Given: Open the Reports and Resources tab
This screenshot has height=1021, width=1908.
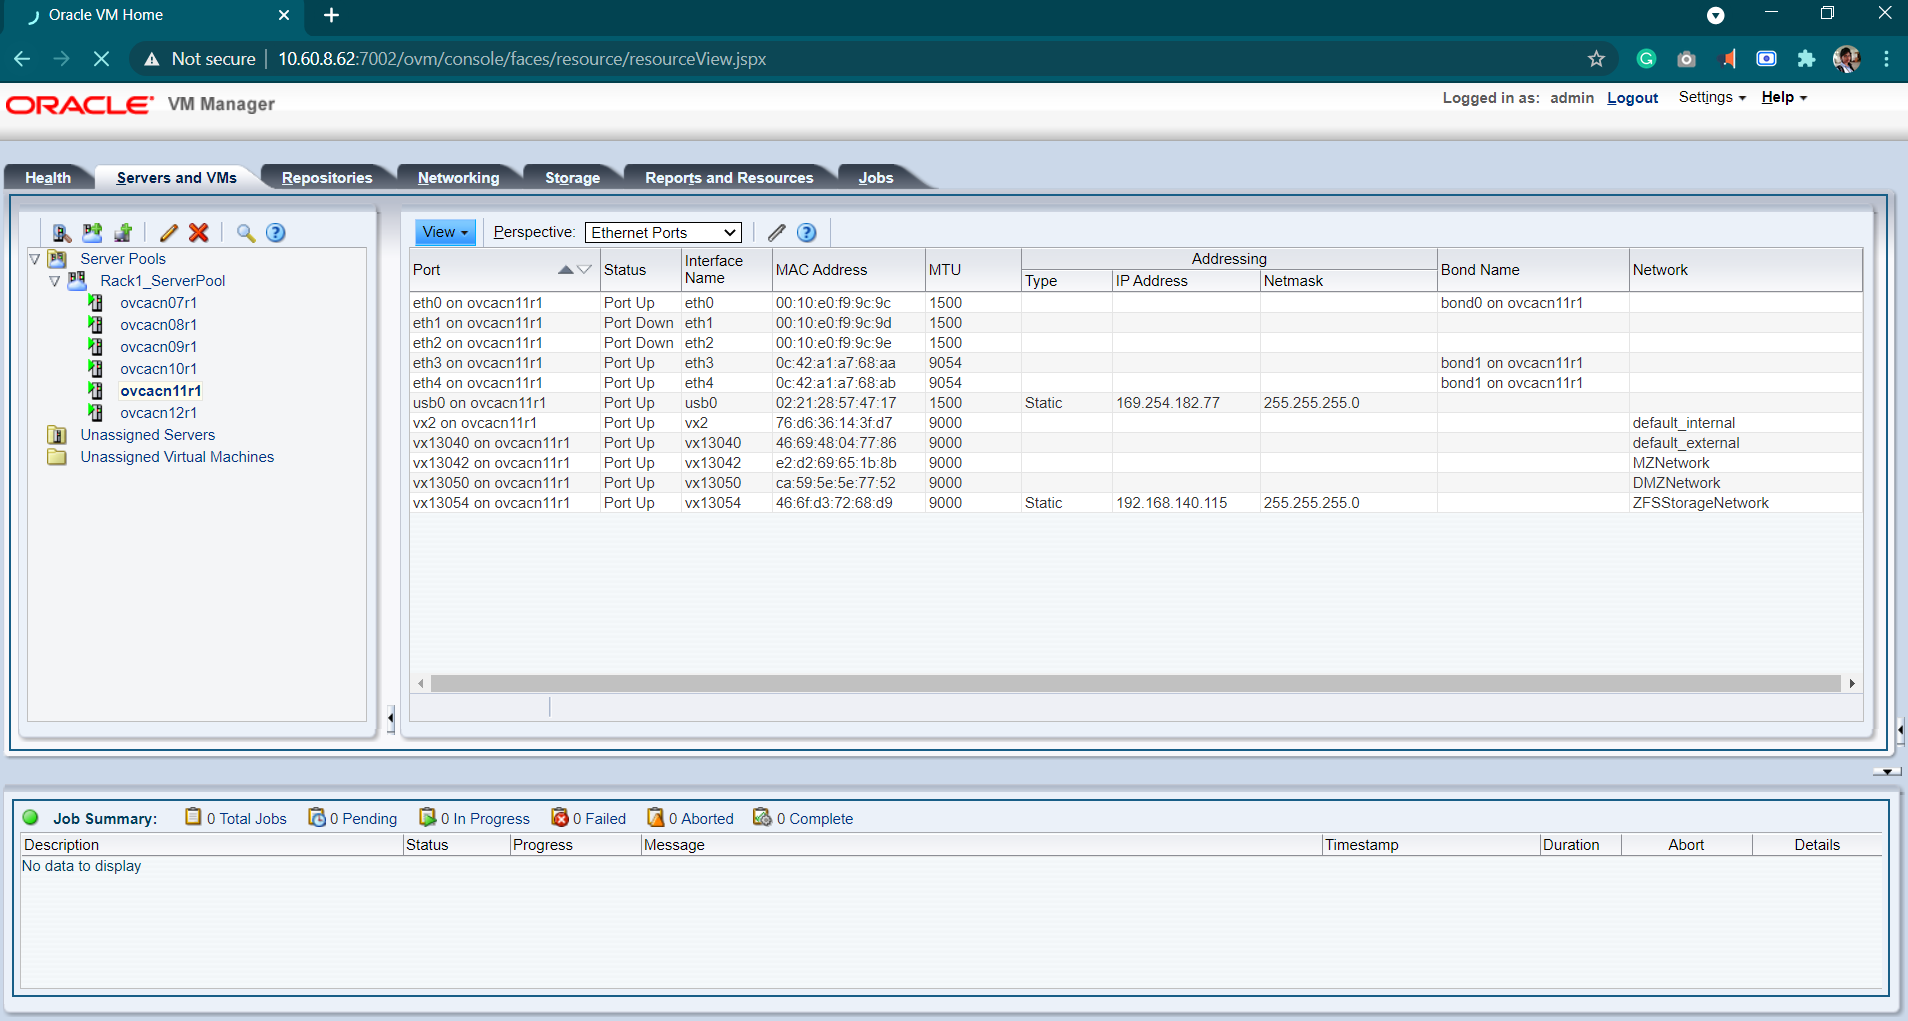Looking at the screenshot, I should pos(729,178).
